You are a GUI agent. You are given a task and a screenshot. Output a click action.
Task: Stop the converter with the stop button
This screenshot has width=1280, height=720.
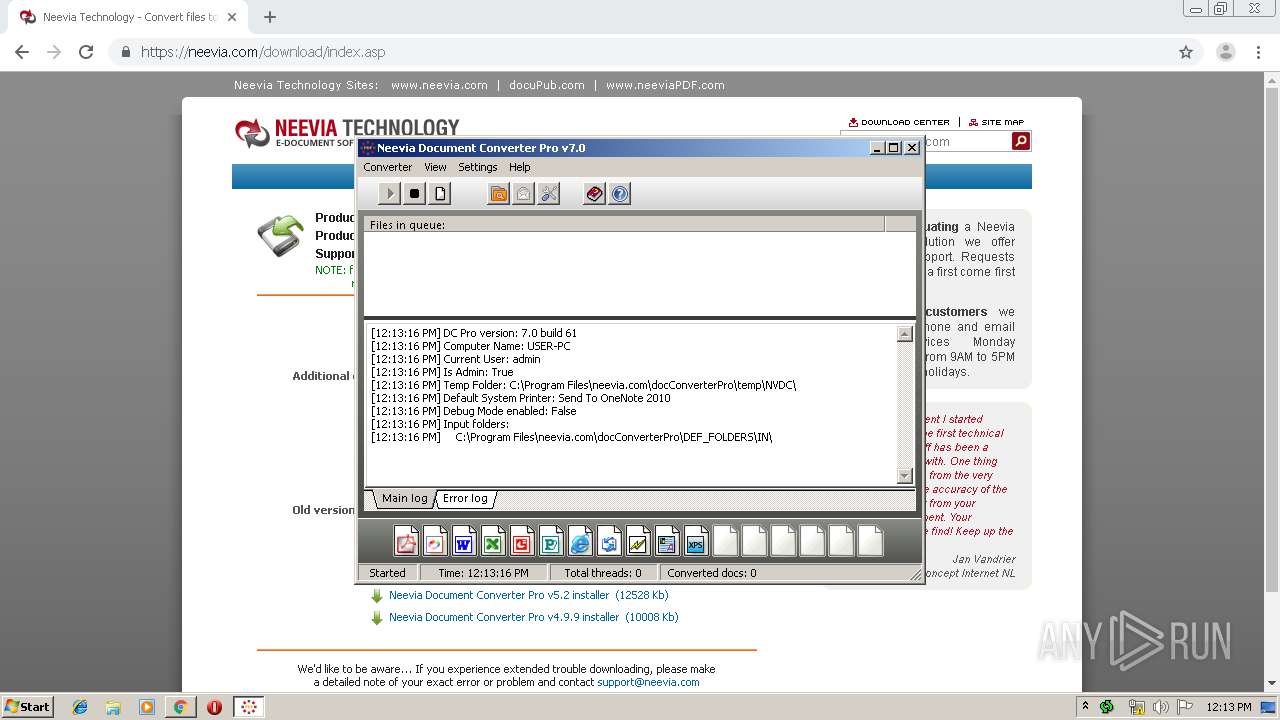414,194
